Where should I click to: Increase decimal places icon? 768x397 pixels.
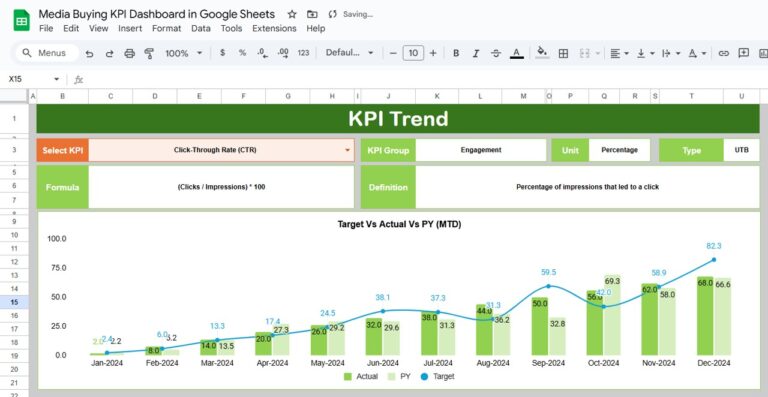click(x=283, y=53)
